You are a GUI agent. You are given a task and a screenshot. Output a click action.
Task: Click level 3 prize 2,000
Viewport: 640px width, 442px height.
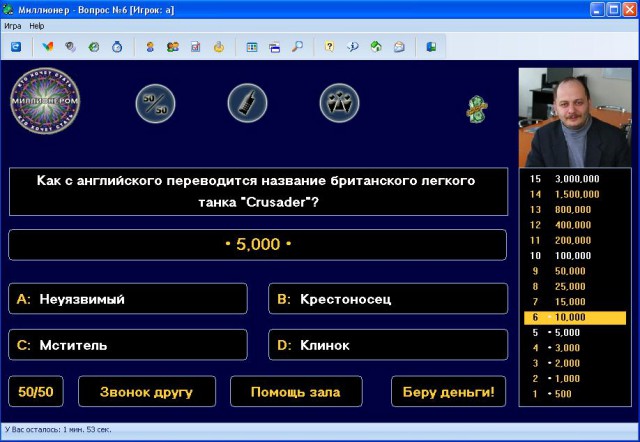(x=556, y=363)
